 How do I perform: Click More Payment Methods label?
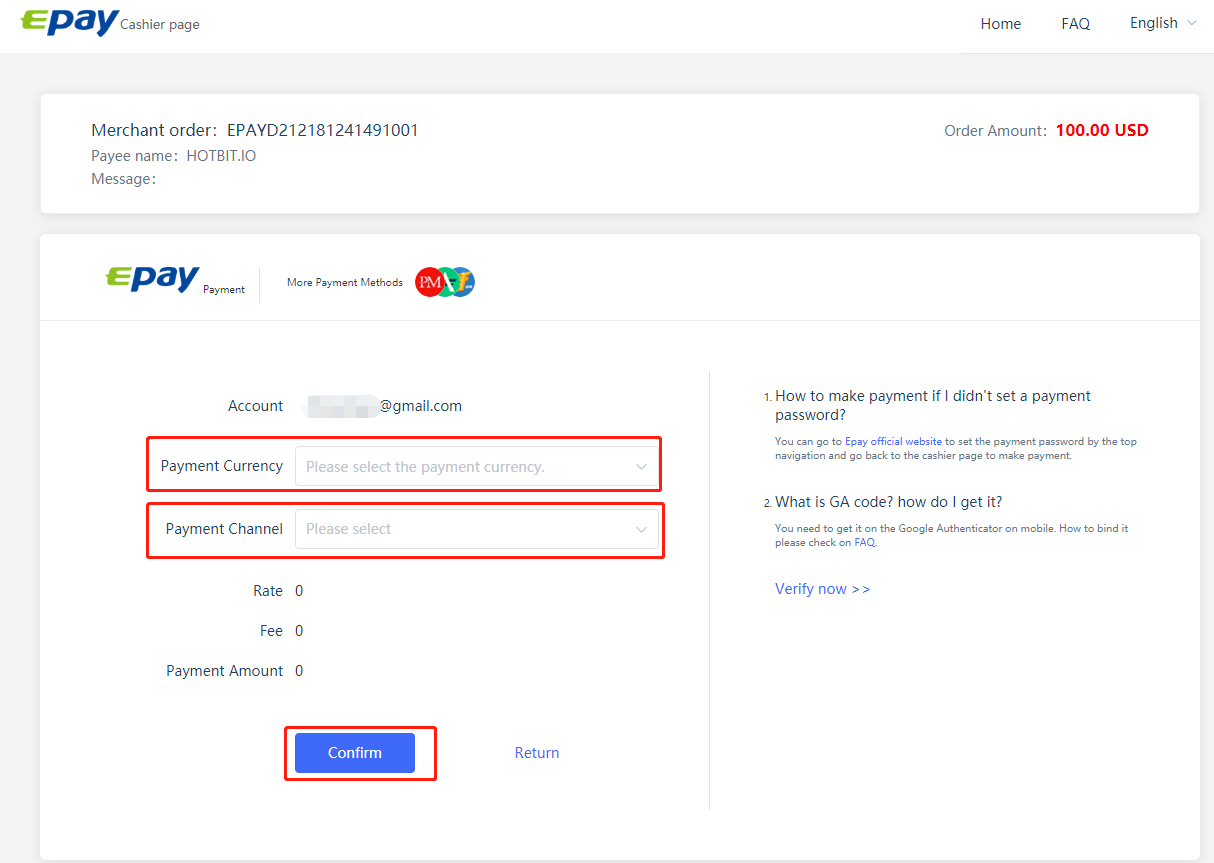pos(344,283)
